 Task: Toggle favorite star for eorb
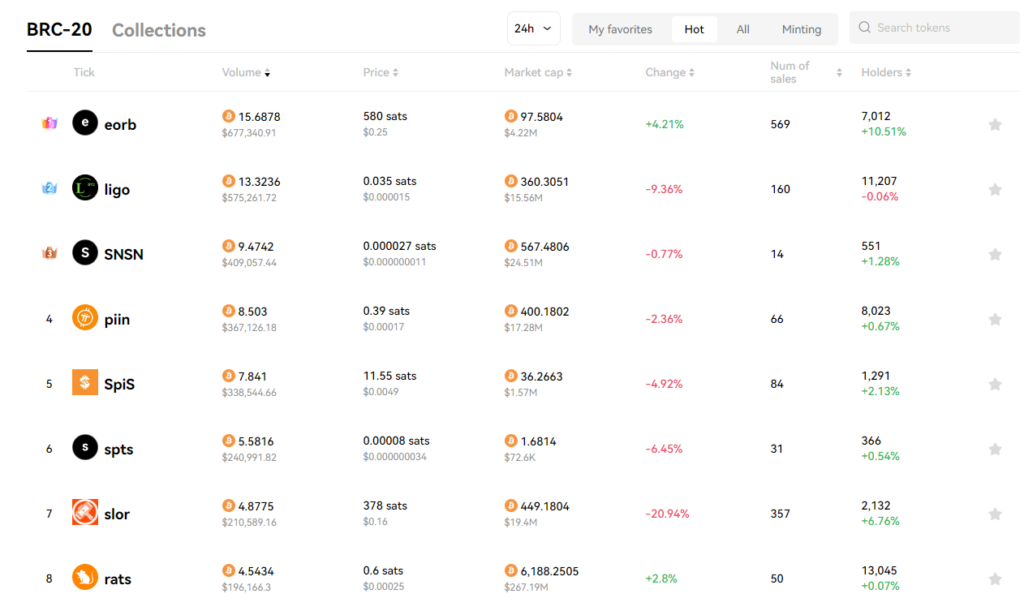pos(995,124)
